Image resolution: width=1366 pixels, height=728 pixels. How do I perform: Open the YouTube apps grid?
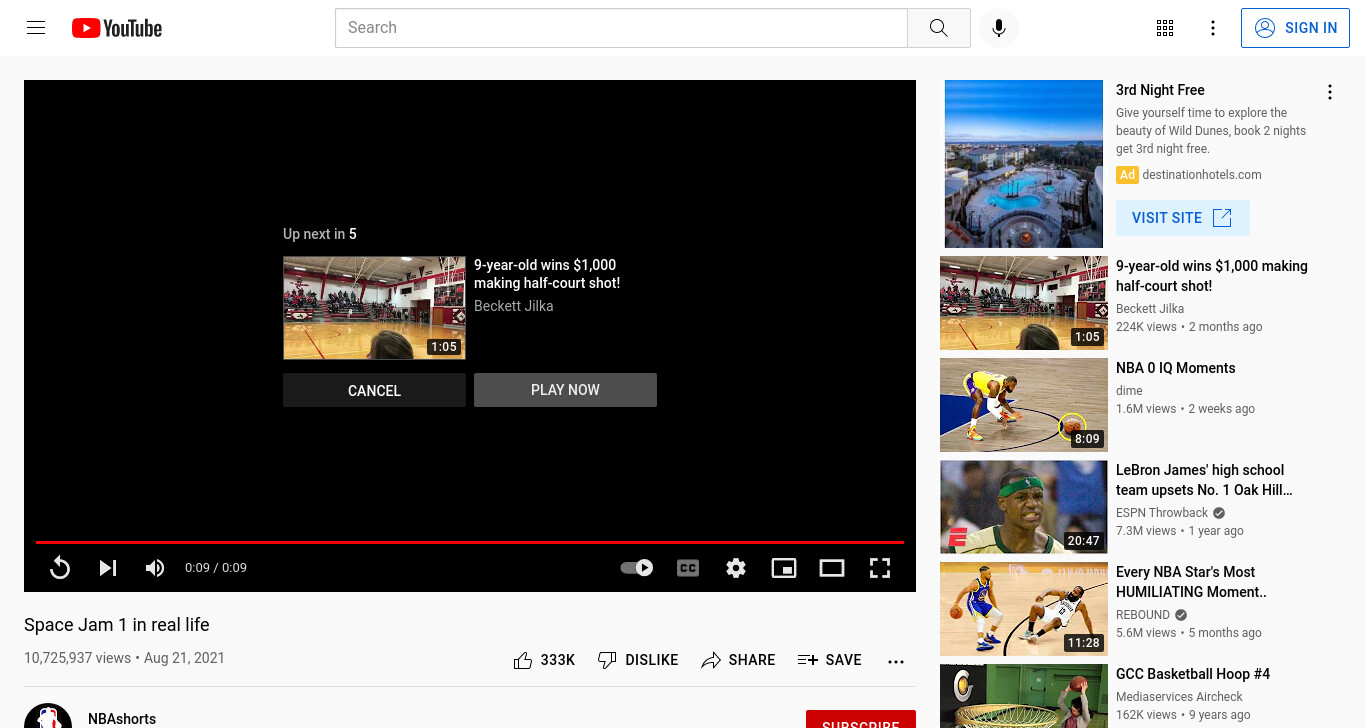click(x=1165, y=28)
